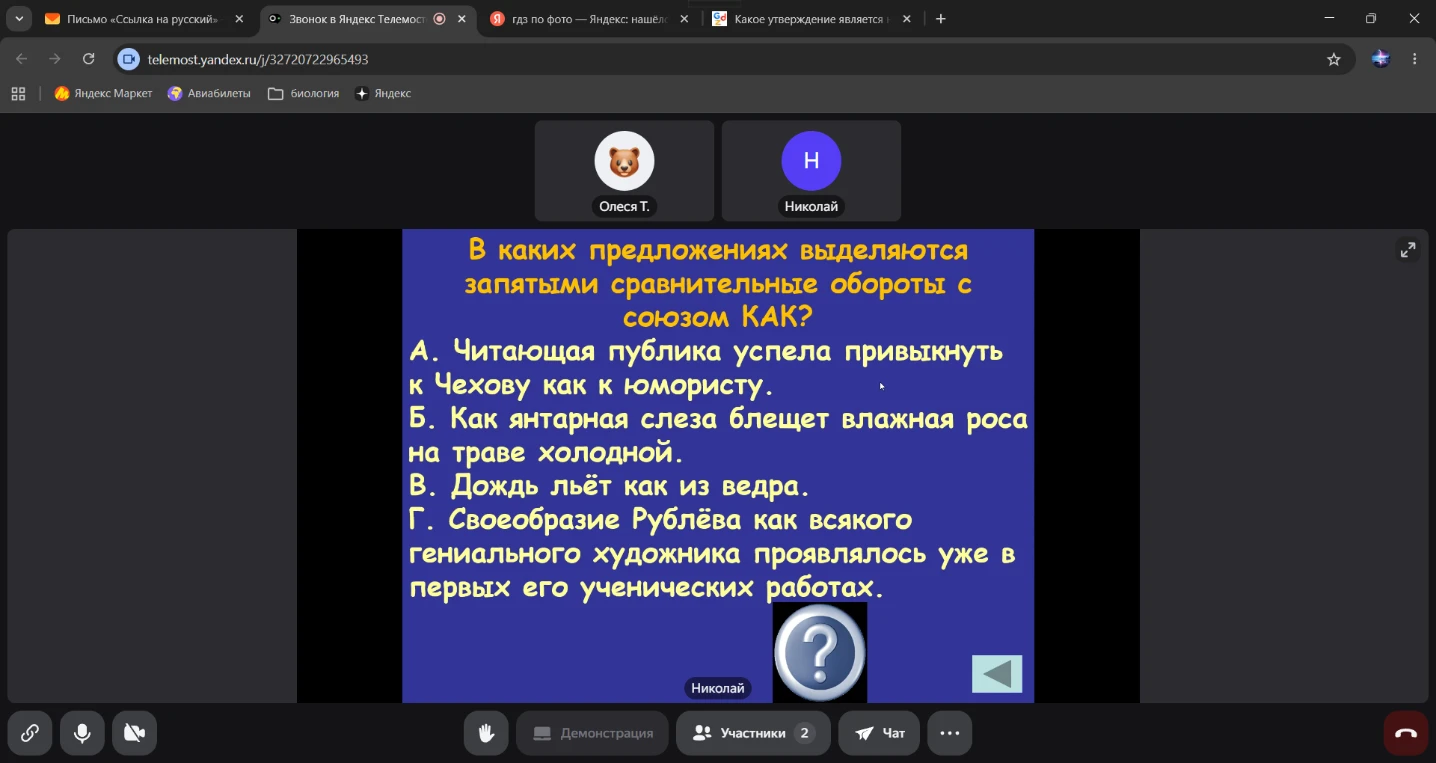Open the Участники participants list
Screen dimensions: 1436x763
(x=753, y=733)
